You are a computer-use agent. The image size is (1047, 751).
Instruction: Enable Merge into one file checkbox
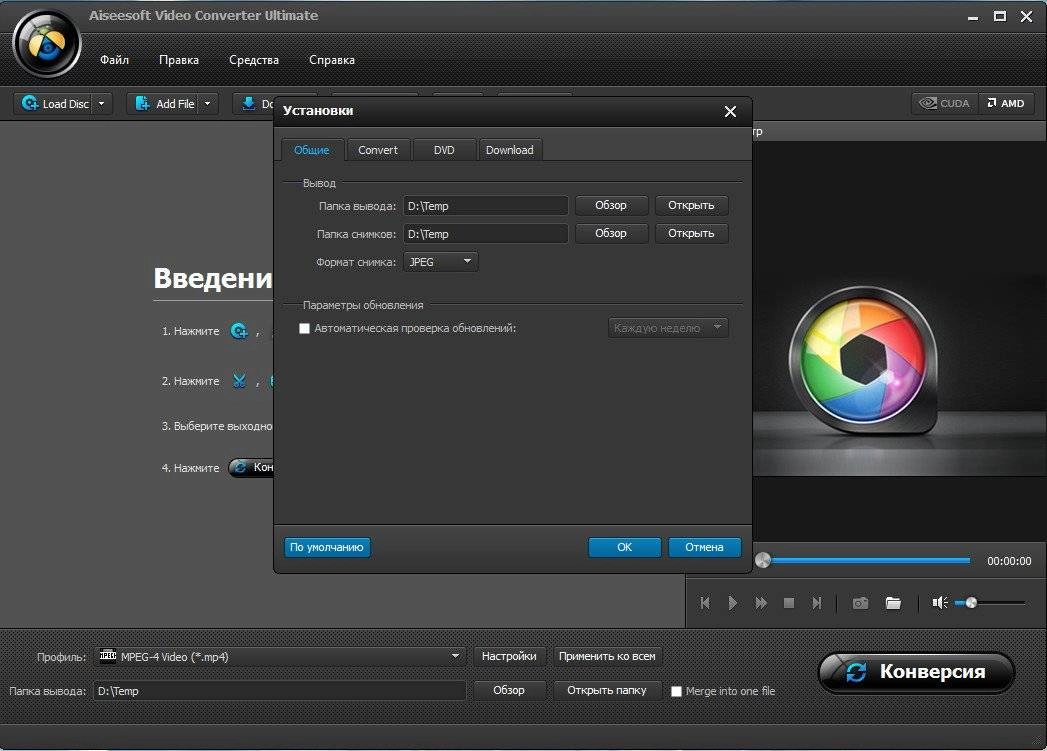point(676,692)
